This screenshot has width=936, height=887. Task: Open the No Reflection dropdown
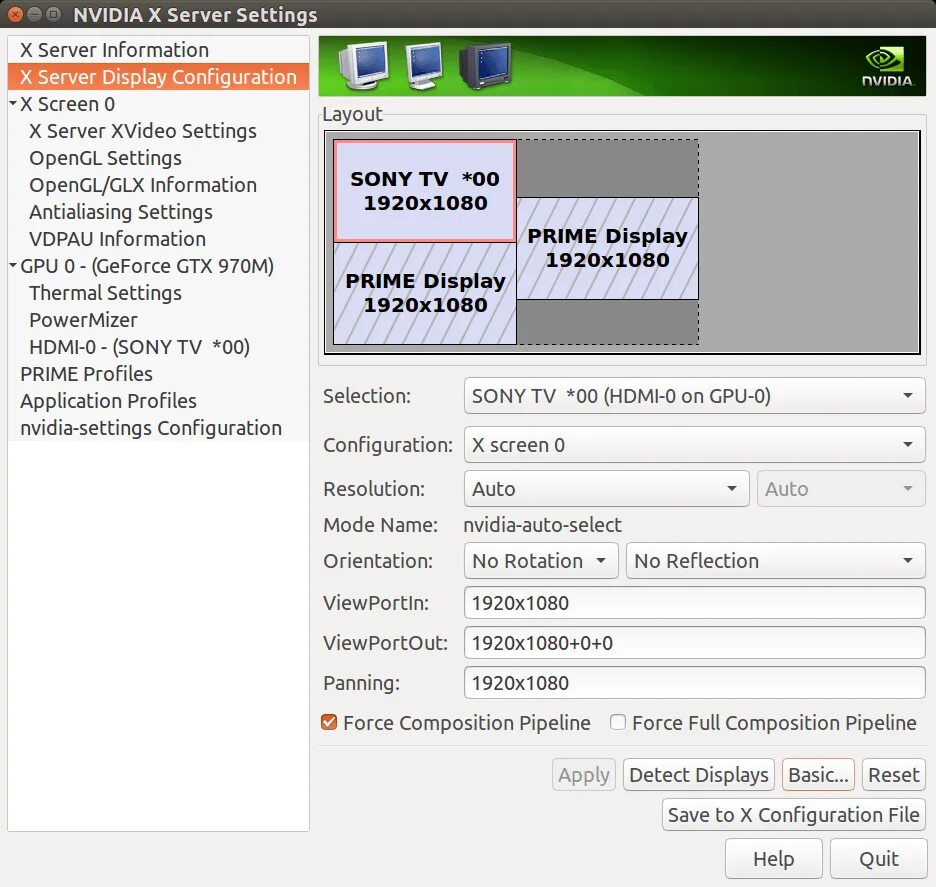(775, 560)
